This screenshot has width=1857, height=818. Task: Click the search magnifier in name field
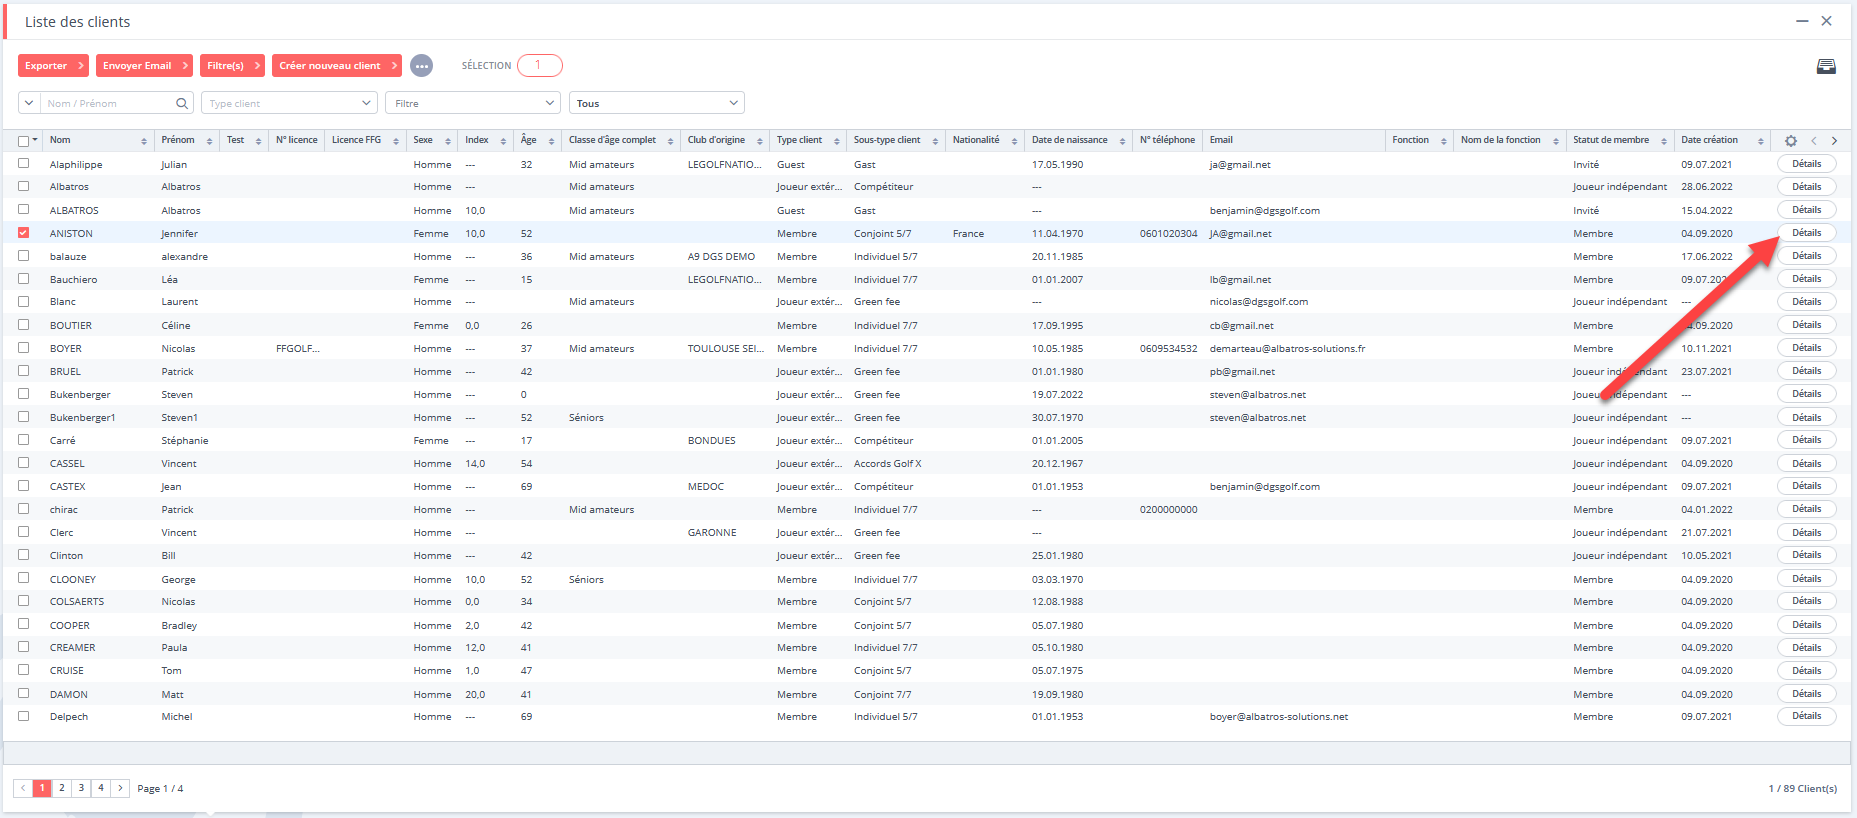182,103
